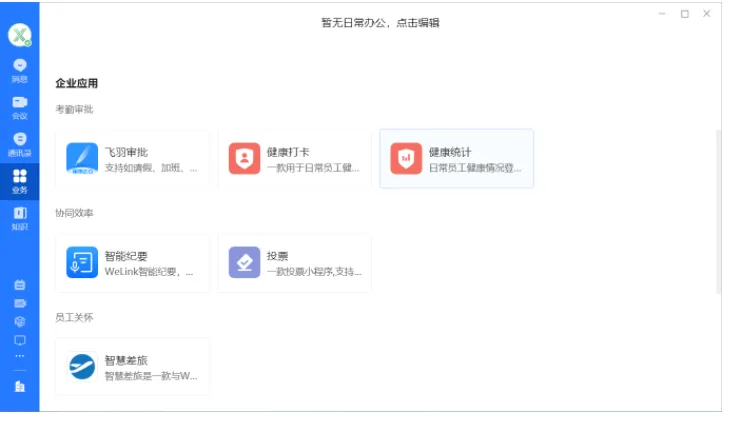Click the 智能纪要 description starting with WeLink

149,272
